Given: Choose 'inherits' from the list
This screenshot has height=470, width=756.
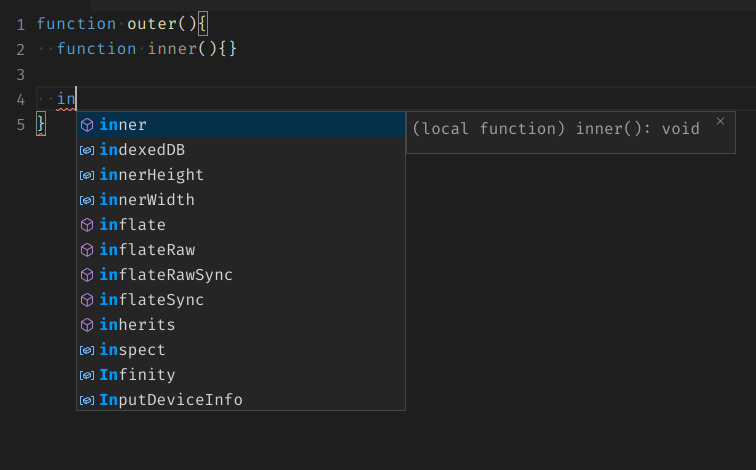Looking at the screenshot, I should click(241, 325).
